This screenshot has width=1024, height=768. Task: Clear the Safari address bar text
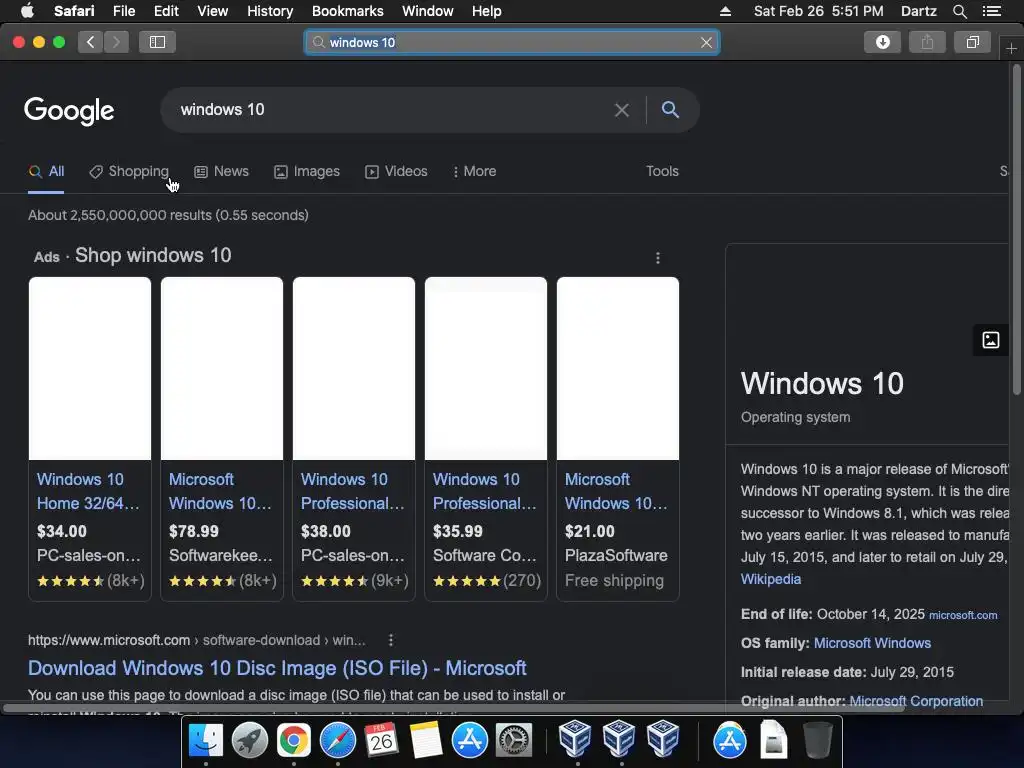click(706, 42)
